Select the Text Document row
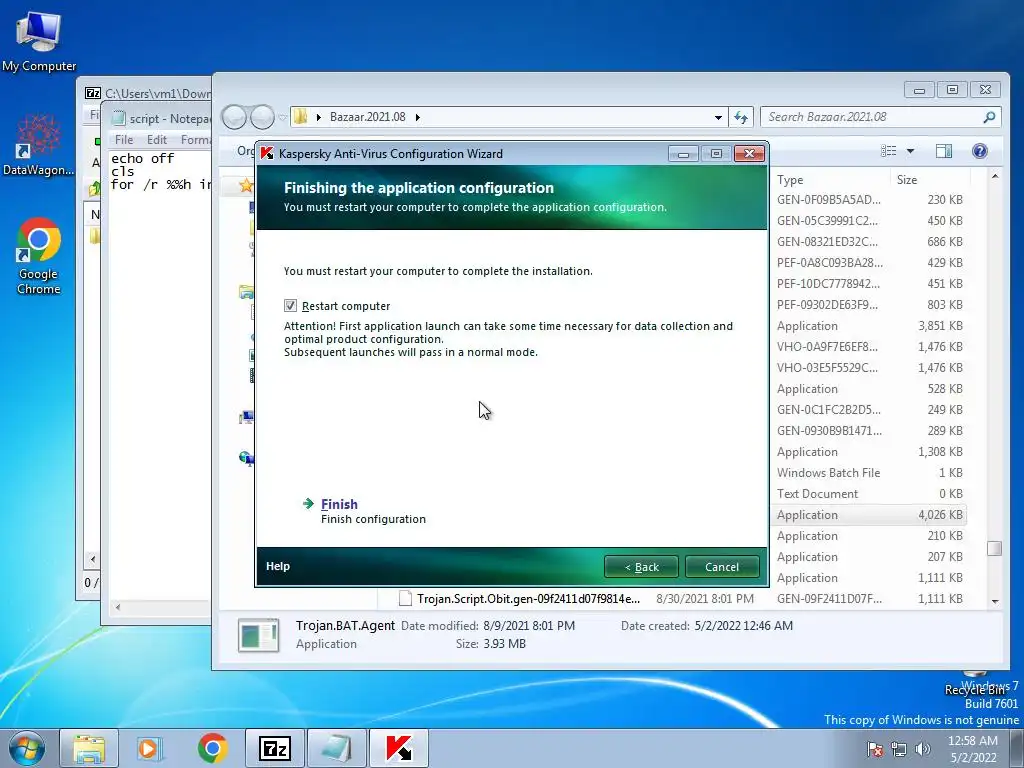Image resolution: width=1024 pixels, height=768 pixels. coord(869,494)
